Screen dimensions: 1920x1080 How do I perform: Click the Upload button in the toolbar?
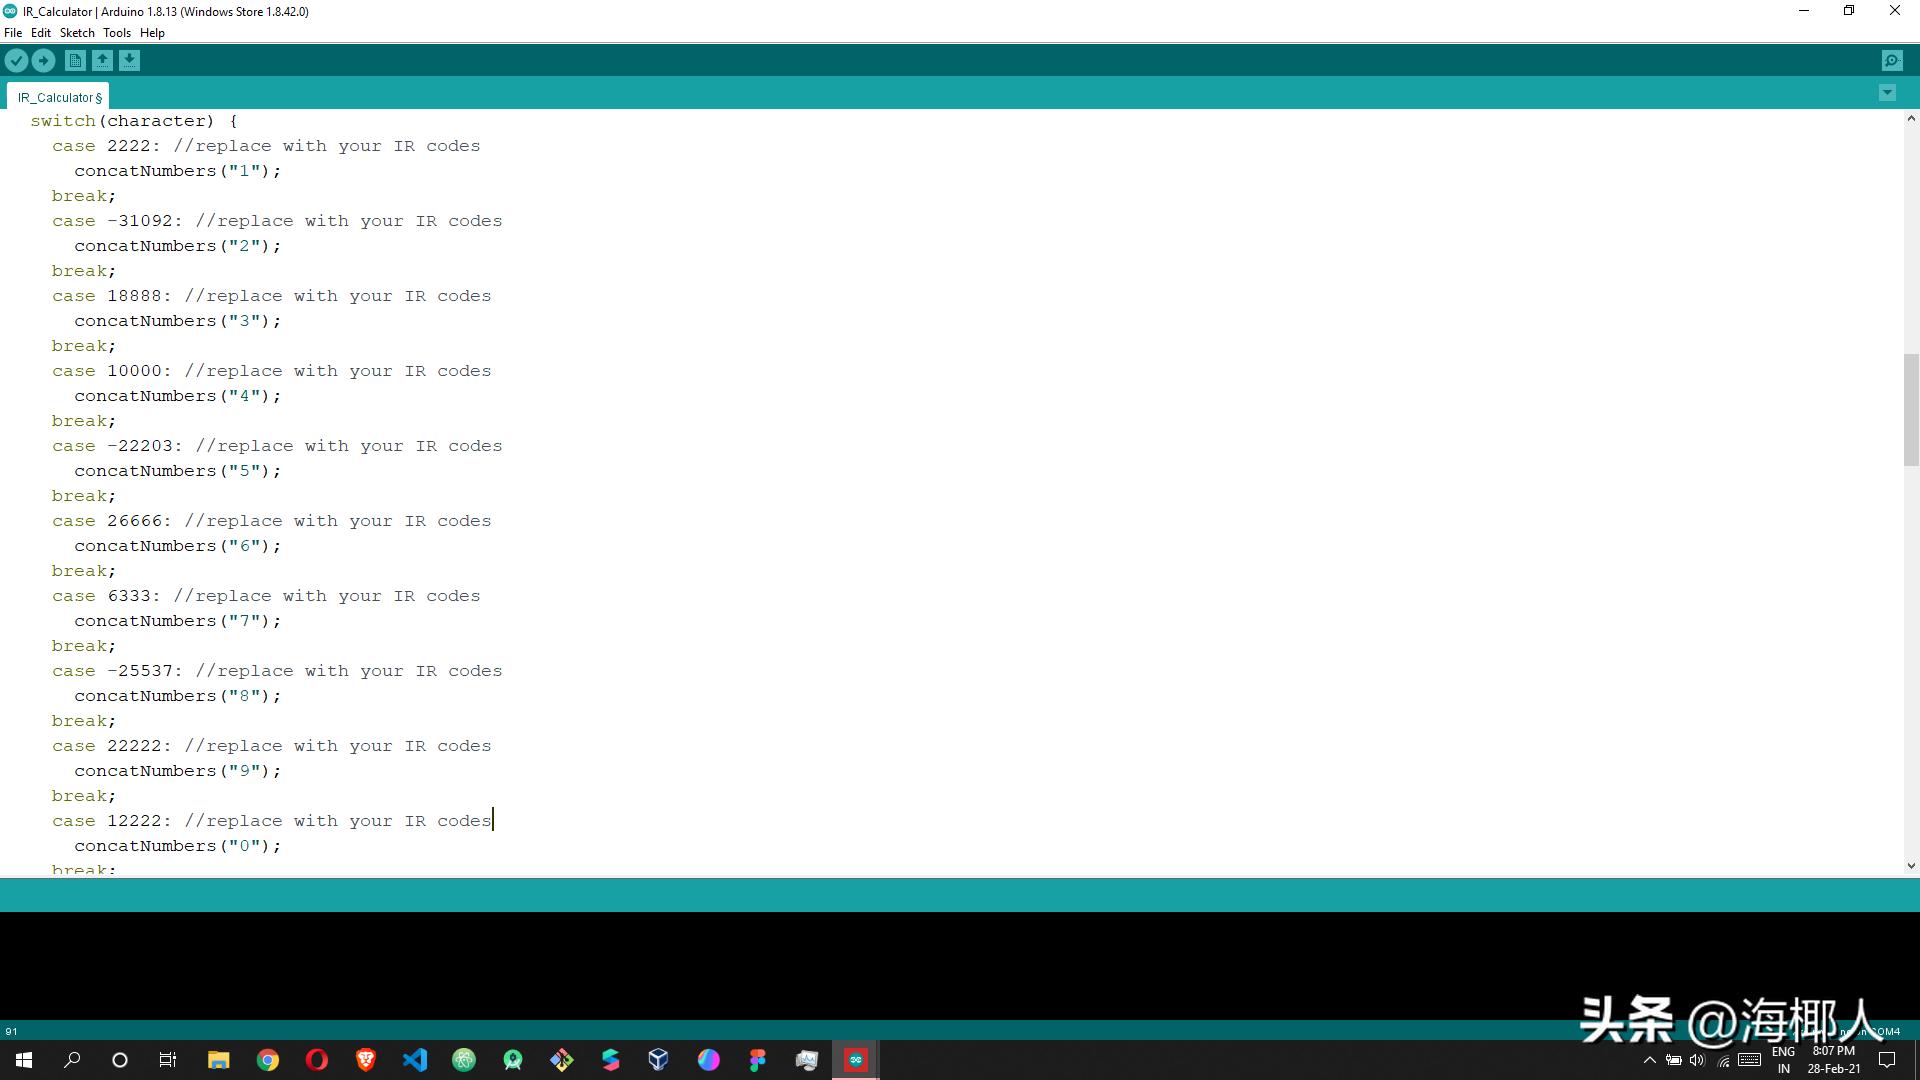44,60
